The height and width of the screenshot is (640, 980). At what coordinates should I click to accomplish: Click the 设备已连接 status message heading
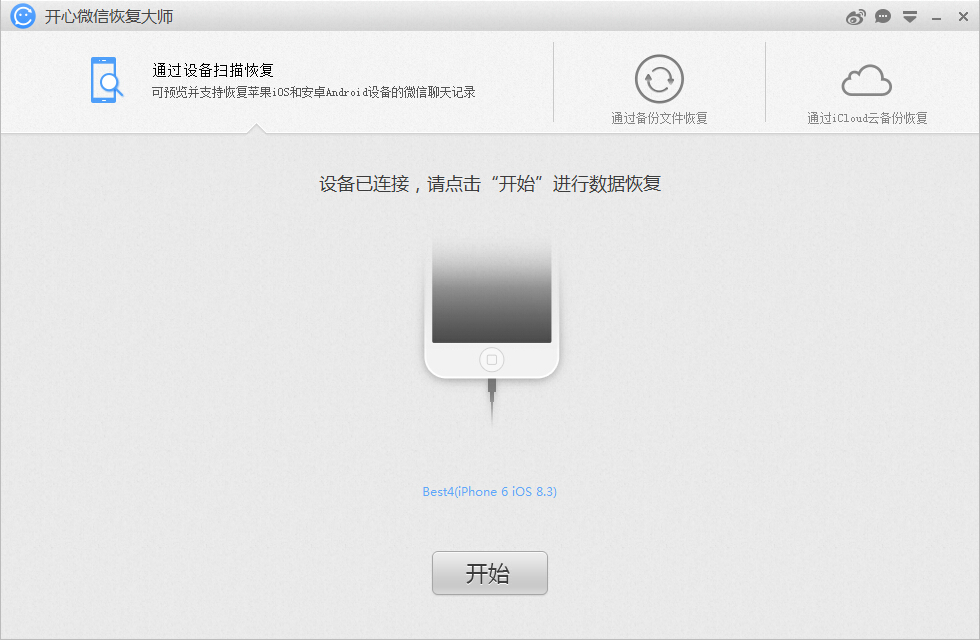pyautogui.click(x=490, y=184)
